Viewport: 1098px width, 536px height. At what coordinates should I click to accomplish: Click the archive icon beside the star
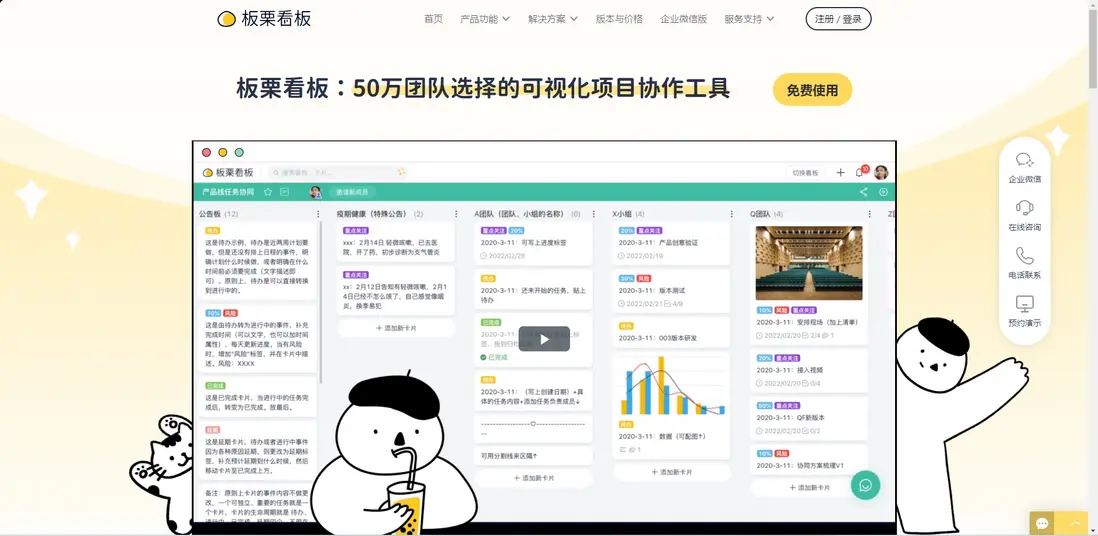(x=284, y=192)
